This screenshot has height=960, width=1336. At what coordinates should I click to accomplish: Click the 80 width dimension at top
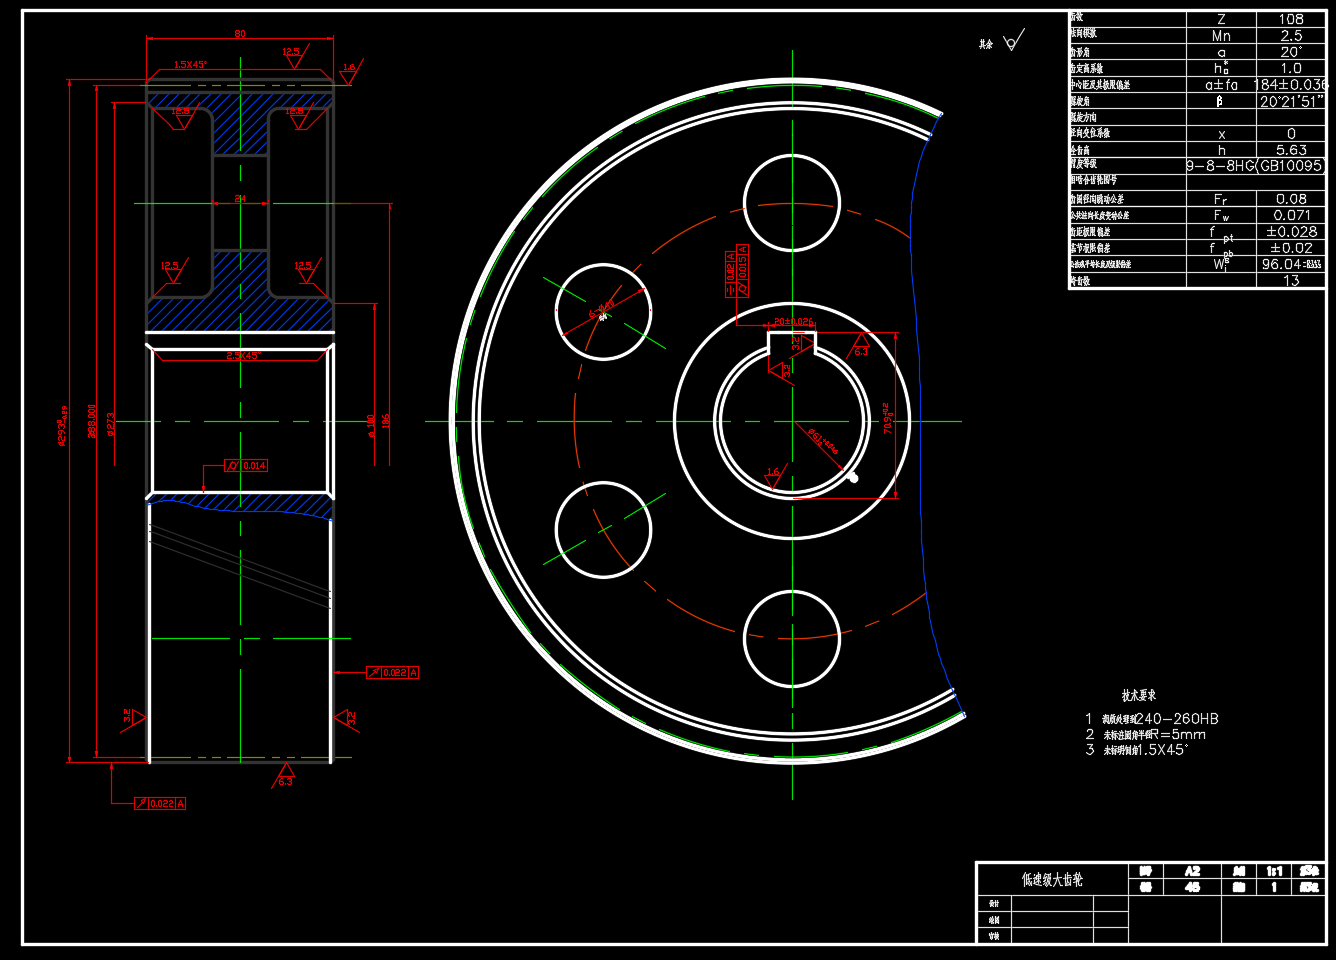point(240,34)
